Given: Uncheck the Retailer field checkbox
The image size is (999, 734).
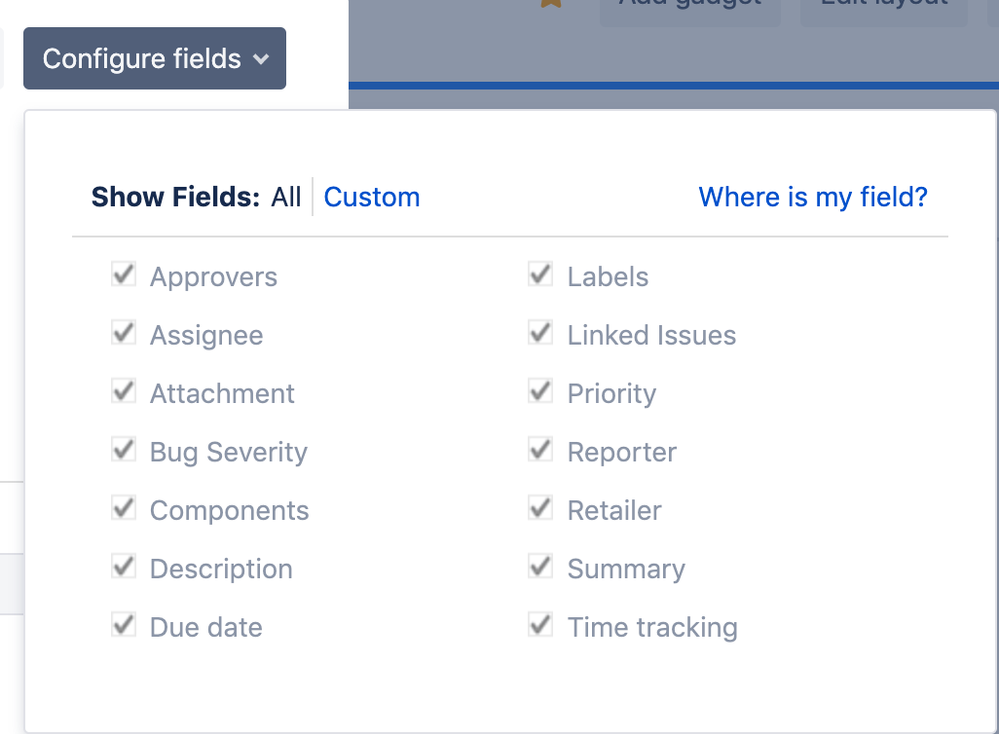Looking at the screenshot, I should pos(541,509).
